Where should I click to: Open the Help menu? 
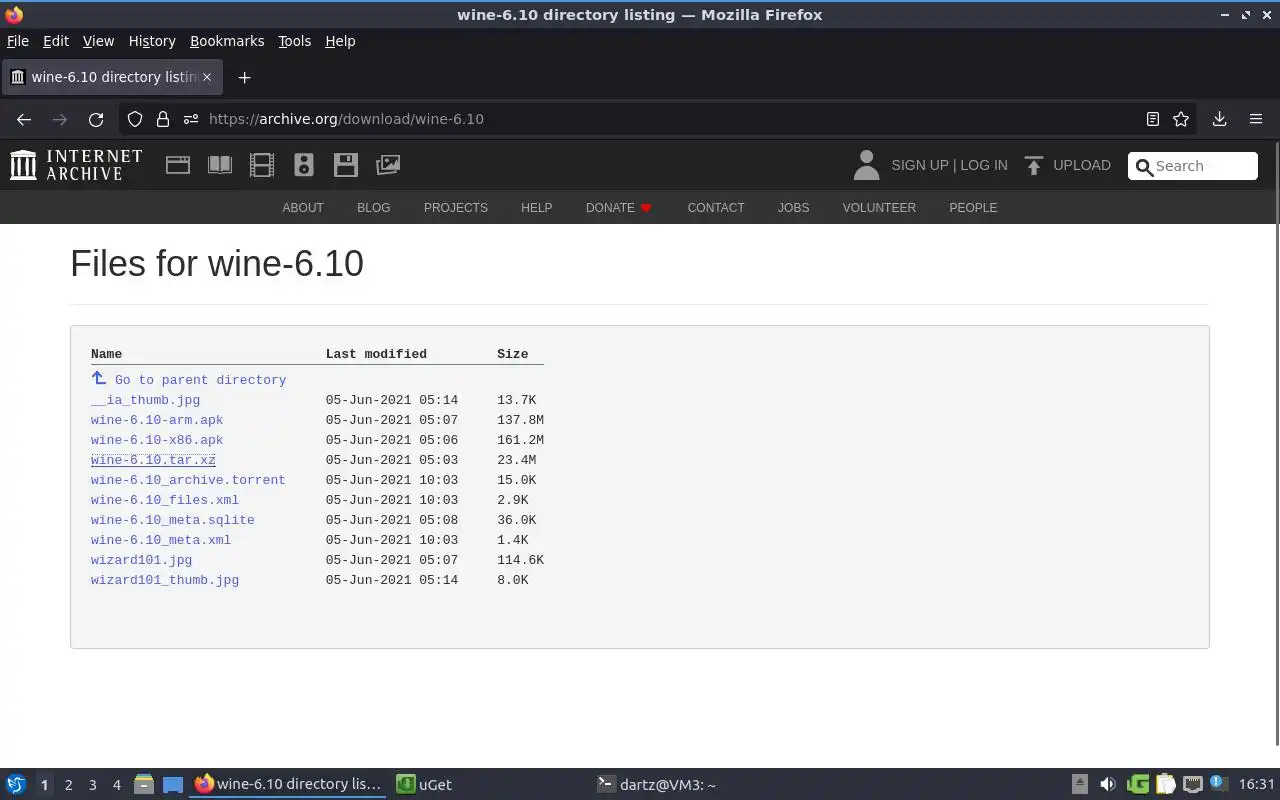tap(340, 41)
